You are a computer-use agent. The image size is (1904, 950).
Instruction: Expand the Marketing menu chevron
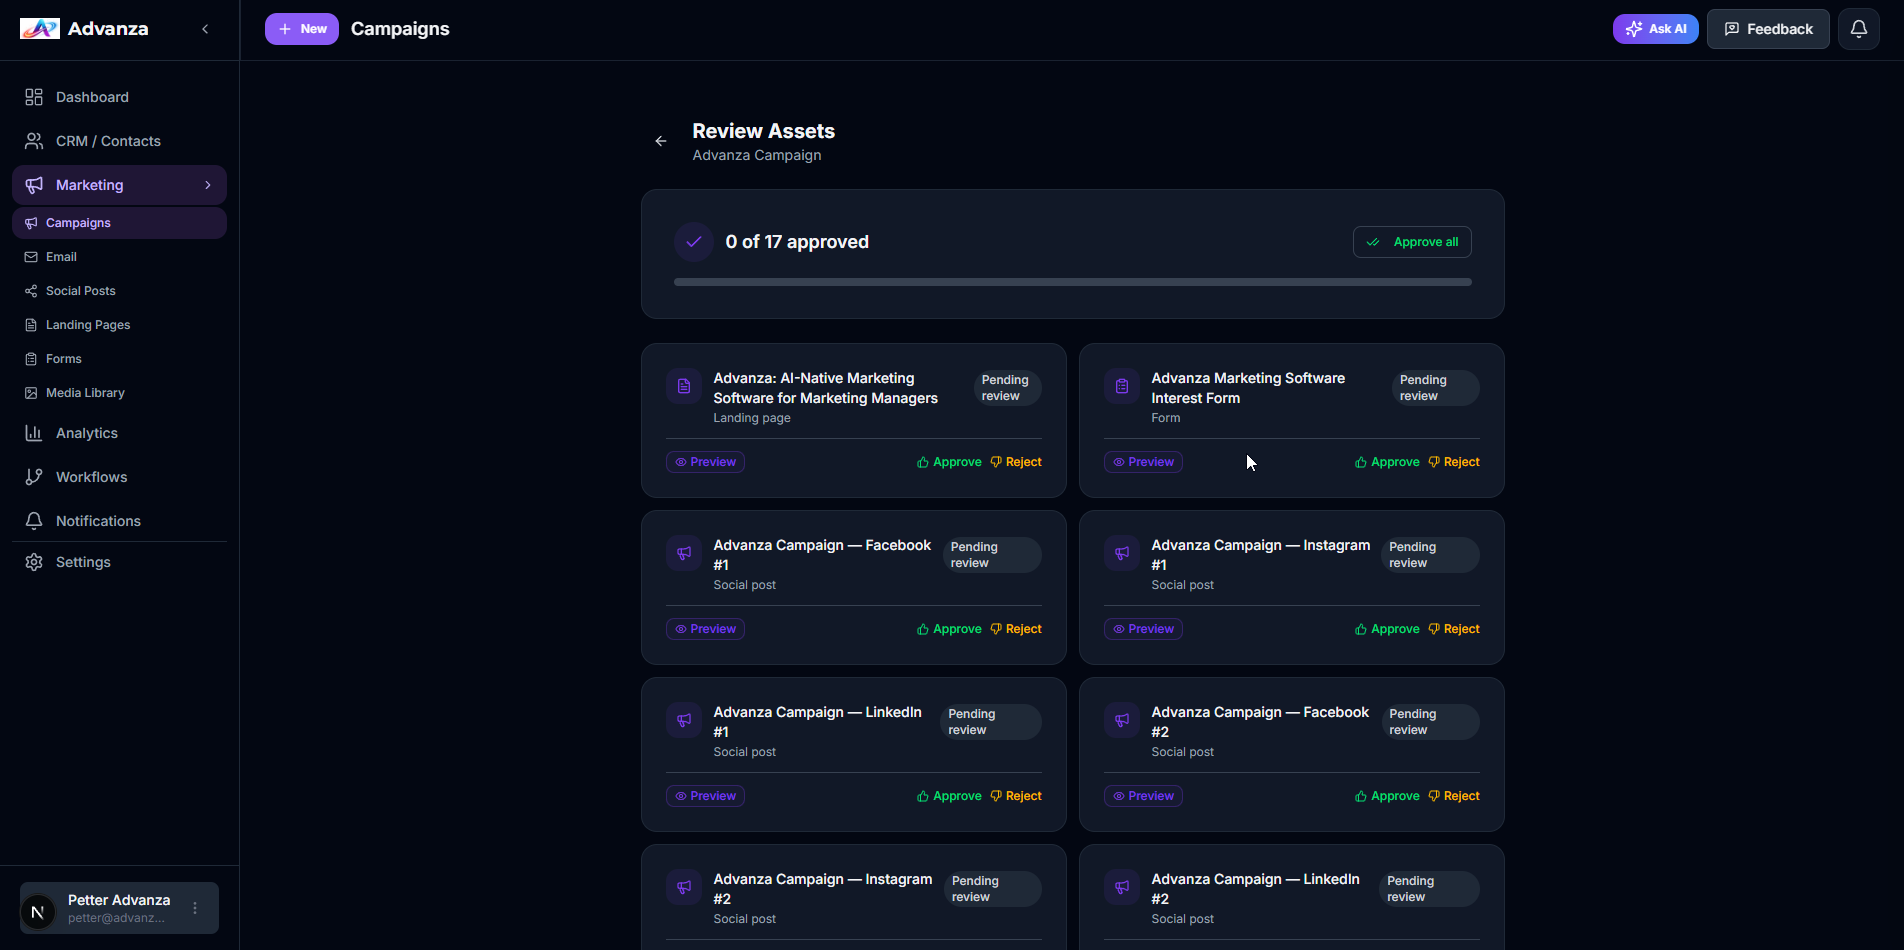pos(206,184)
